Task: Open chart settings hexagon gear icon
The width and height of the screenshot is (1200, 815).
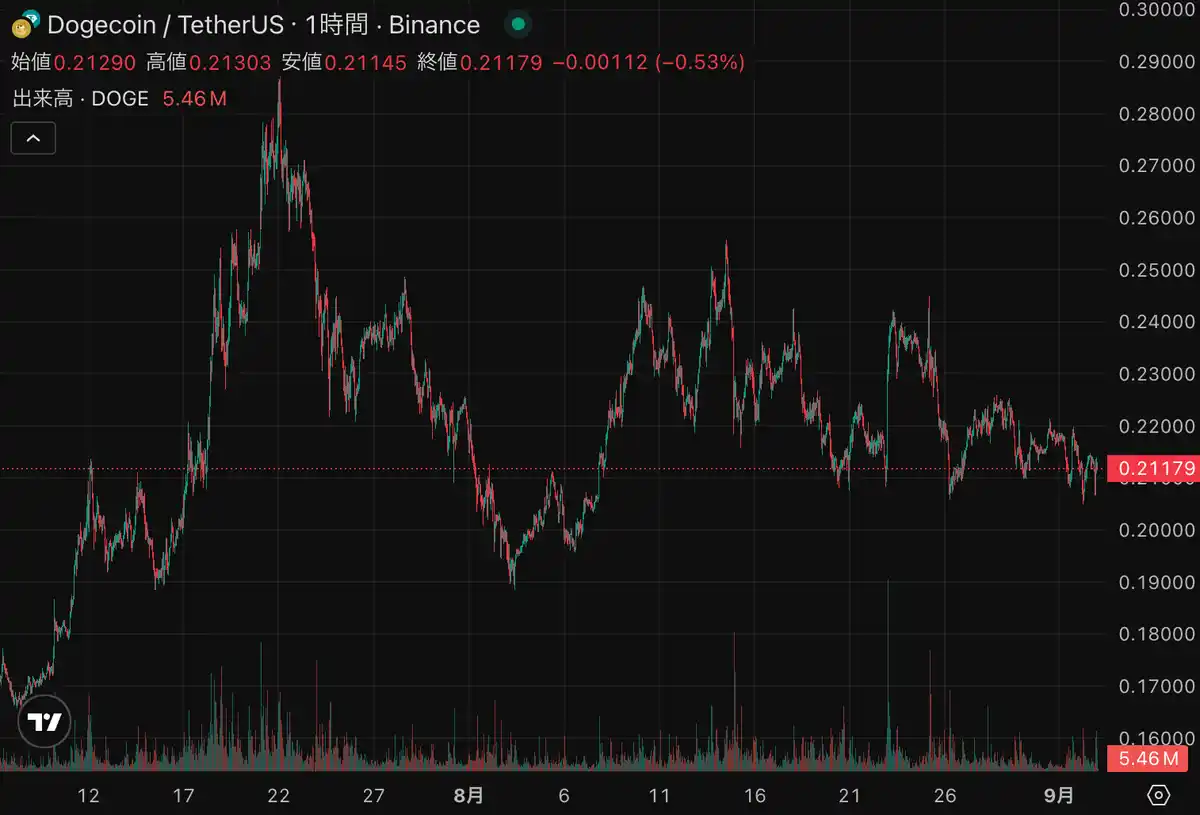Action: (x=1159, y=795)
